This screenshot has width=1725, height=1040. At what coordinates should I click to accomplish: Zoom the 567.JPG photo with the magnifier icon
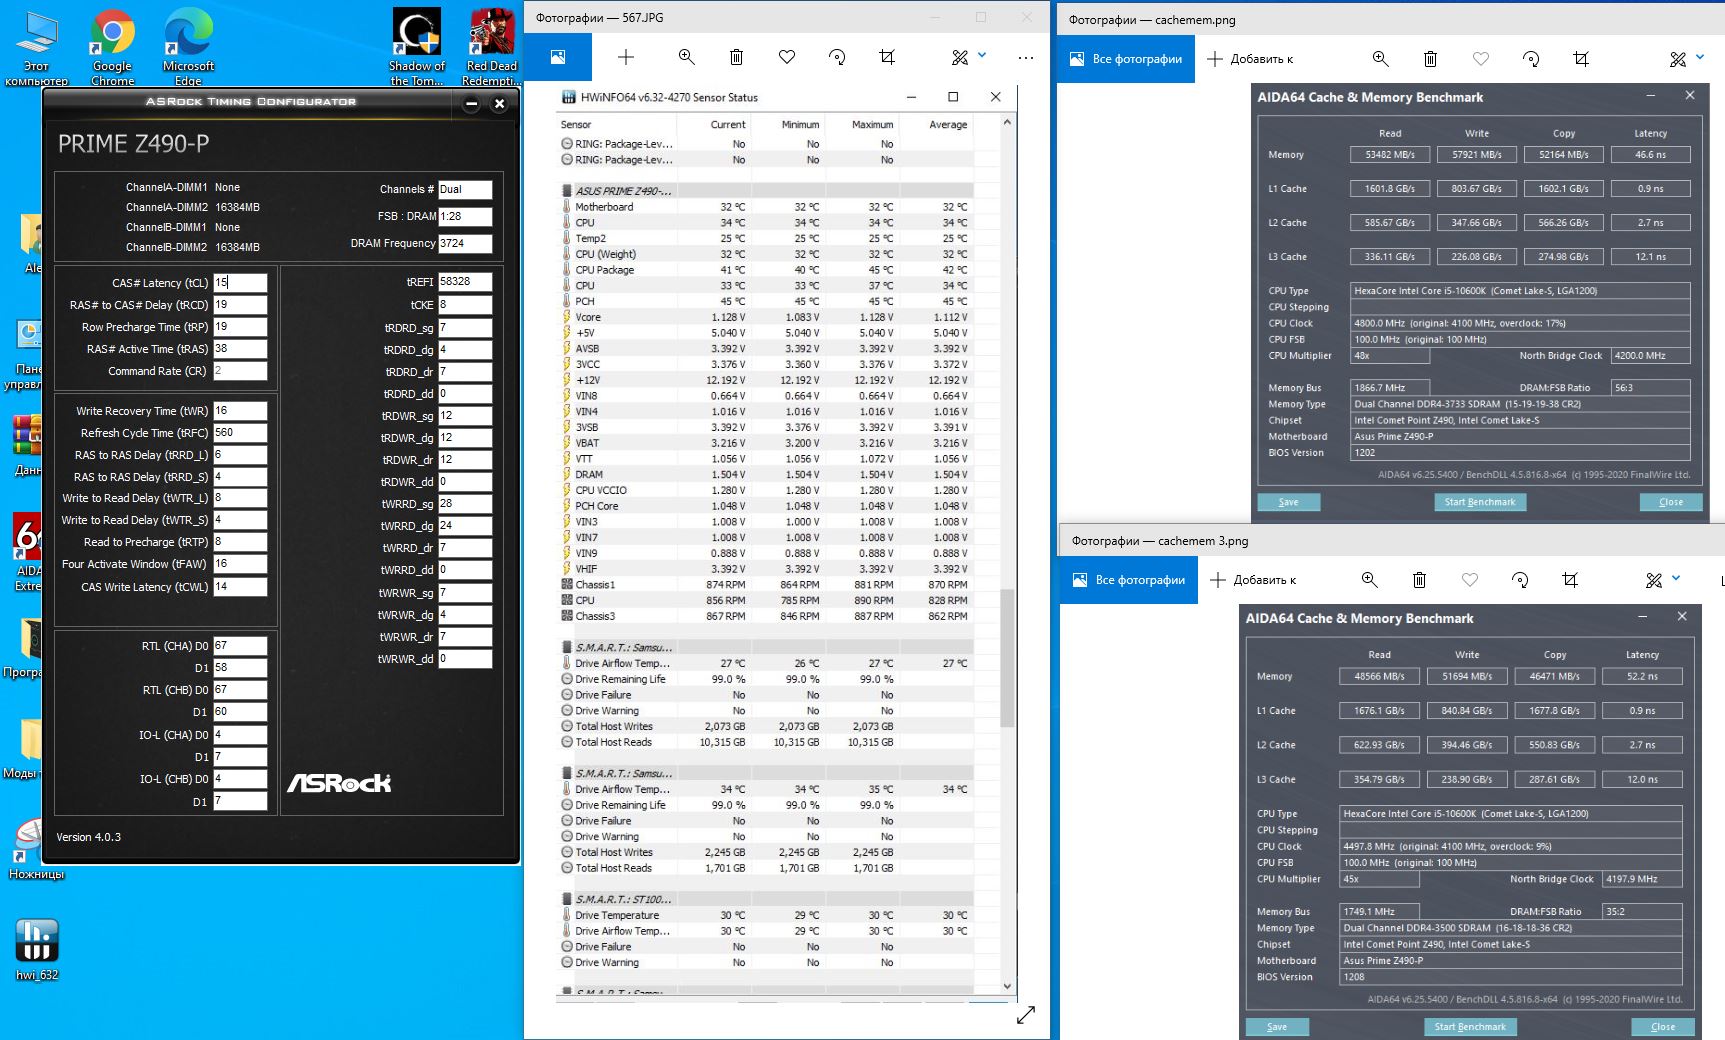pos(686,57)
